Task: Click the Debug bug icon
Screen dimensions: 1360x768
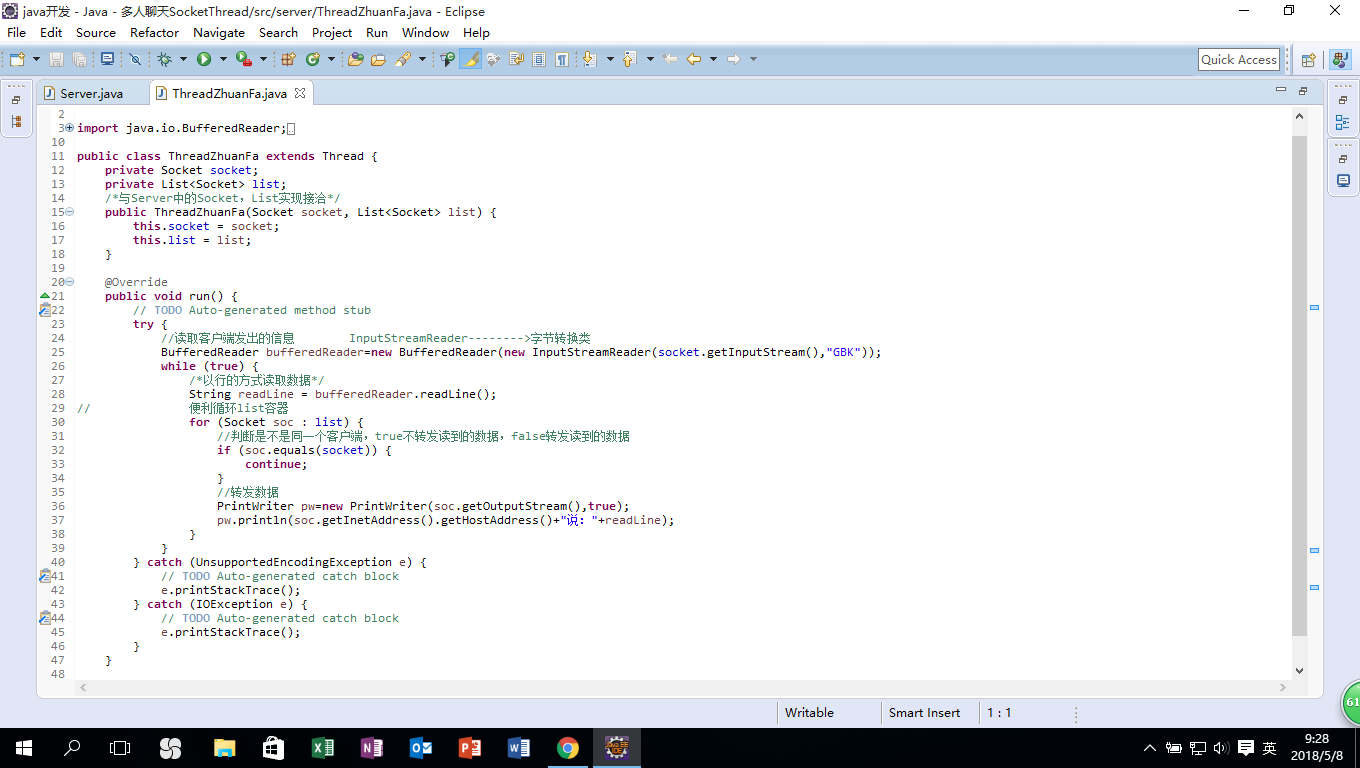Action: pos(164,60)
